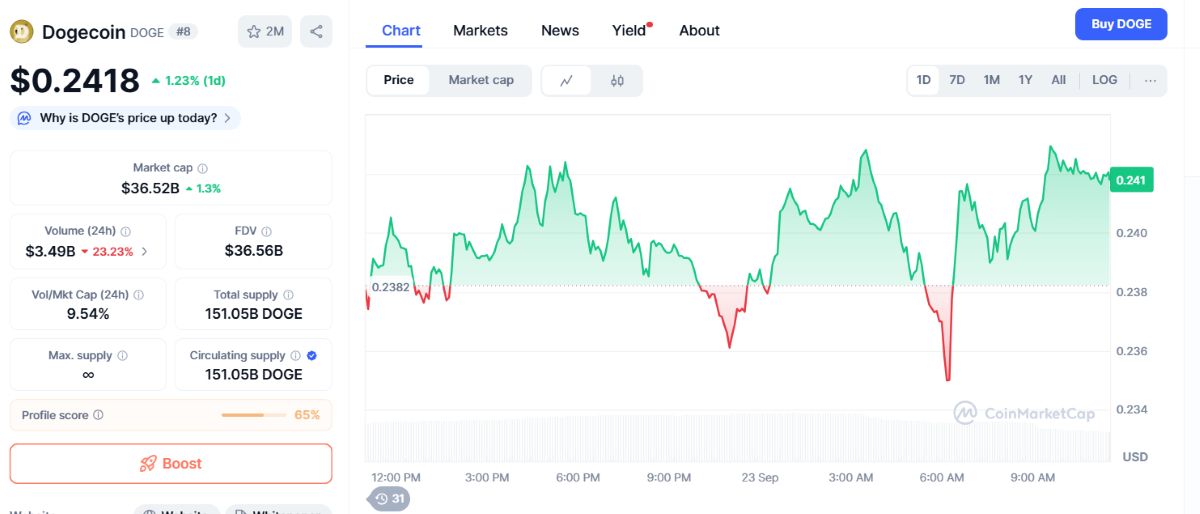Show Circulating supply info icon
The width and height of the screenshot is (1200, 514).
pyautogui.click(x=296, y=355)
